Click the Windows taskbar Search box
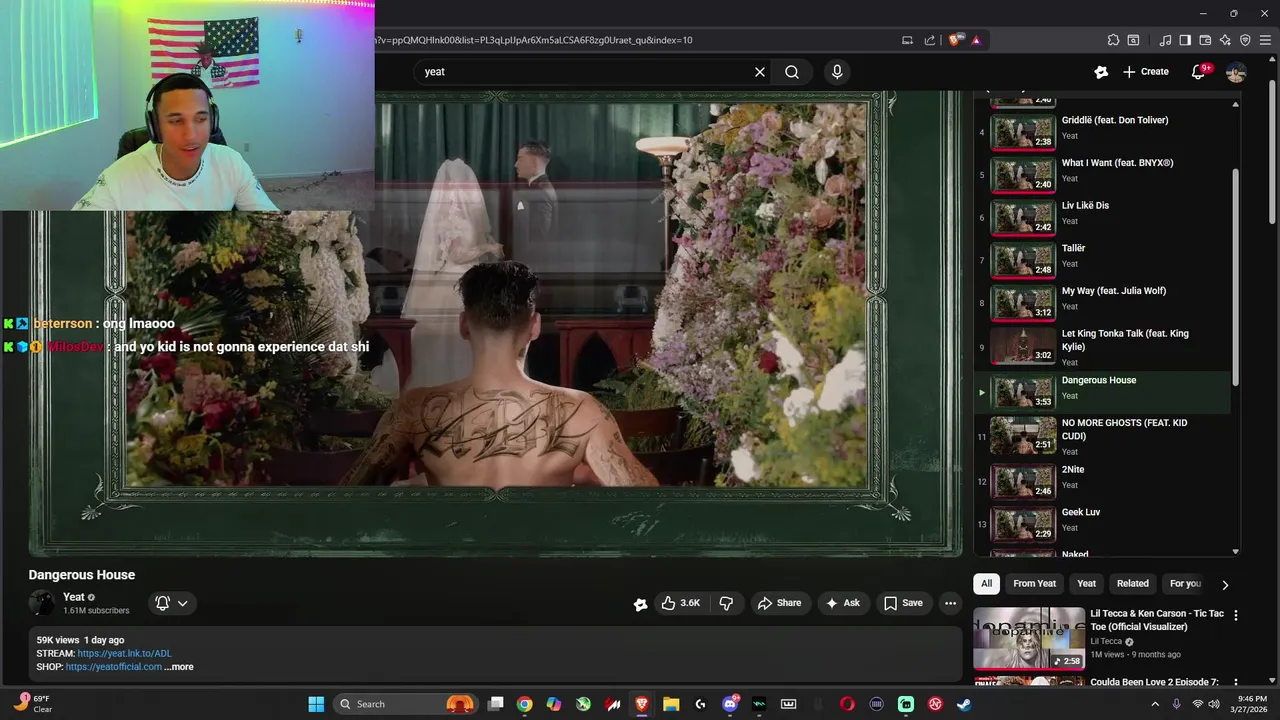This screenshot has width=1280, height=720. pos(405,704)
